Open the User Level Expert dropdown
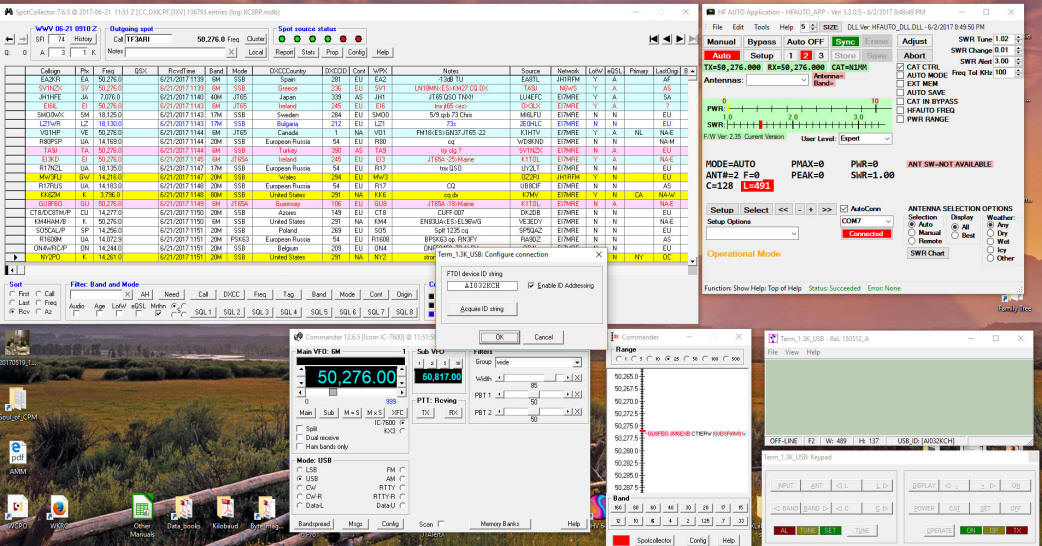 pyautogui.click(x=865, y=138)
